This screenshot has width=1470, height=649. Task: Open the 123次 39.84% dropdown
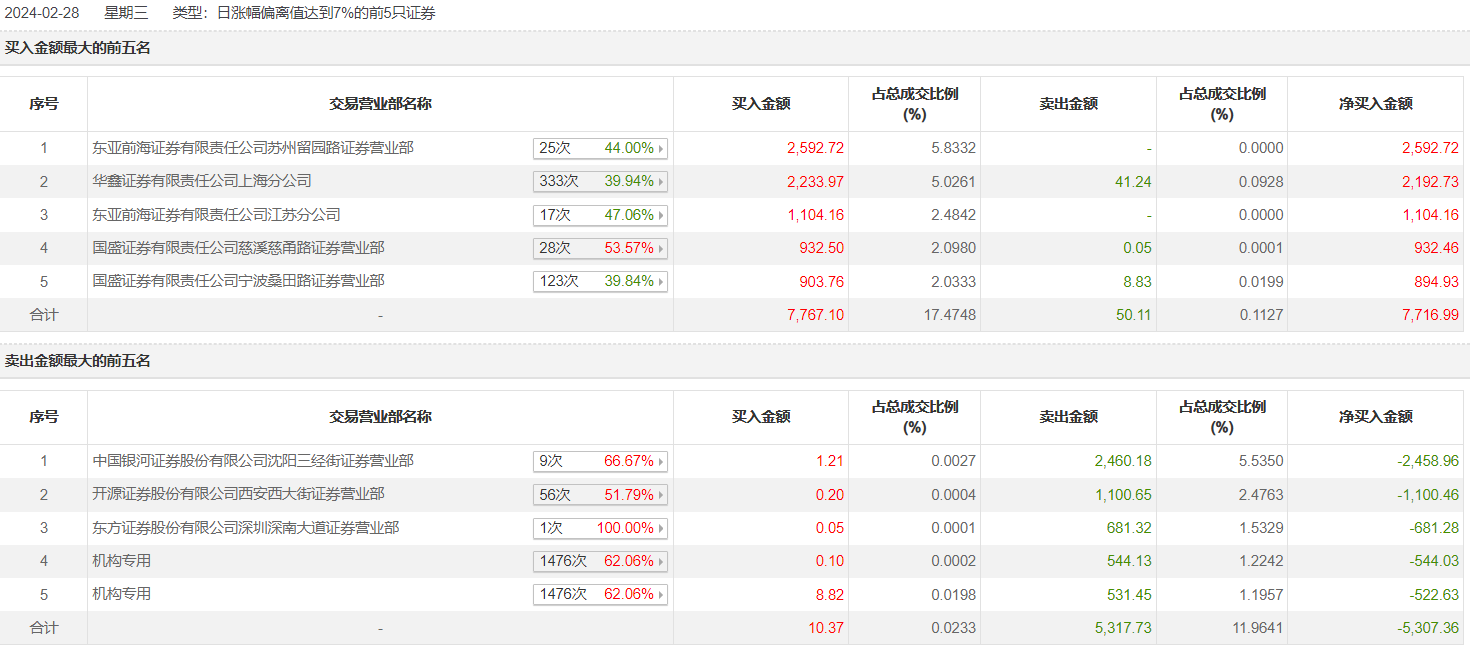661,281
